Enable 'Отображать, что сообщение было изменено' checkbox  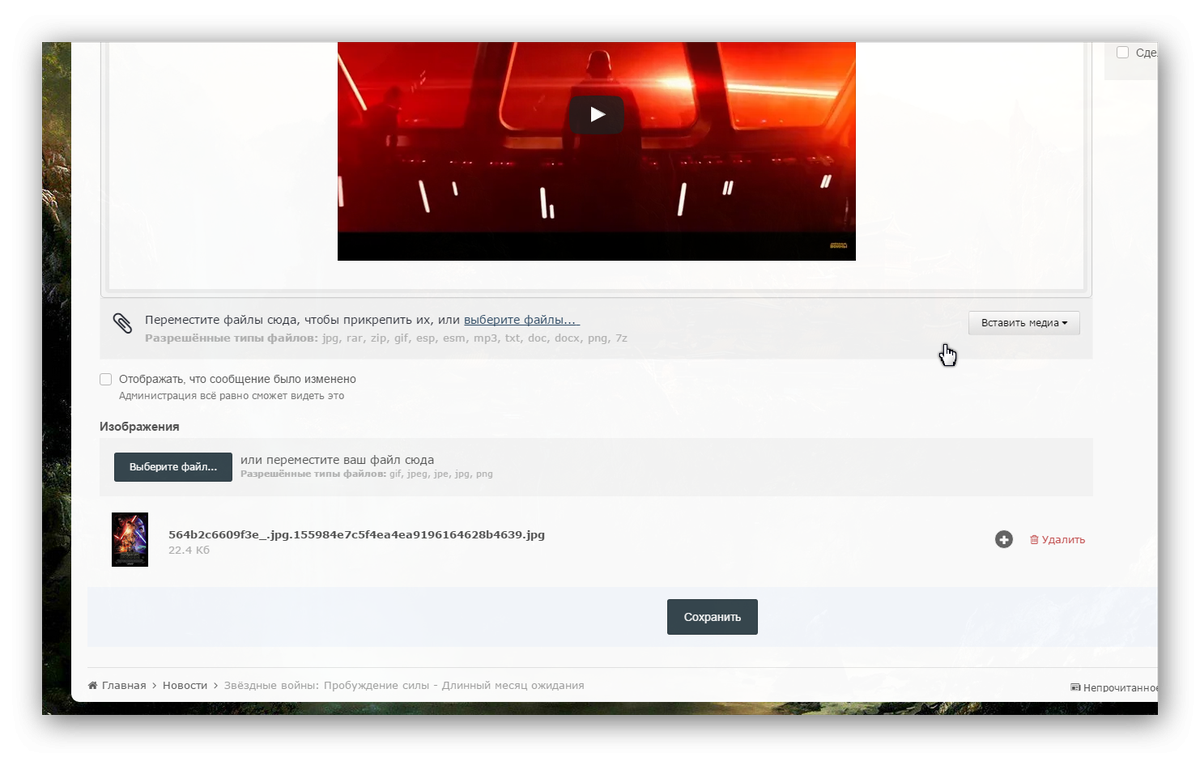click(x=106, y=380)
